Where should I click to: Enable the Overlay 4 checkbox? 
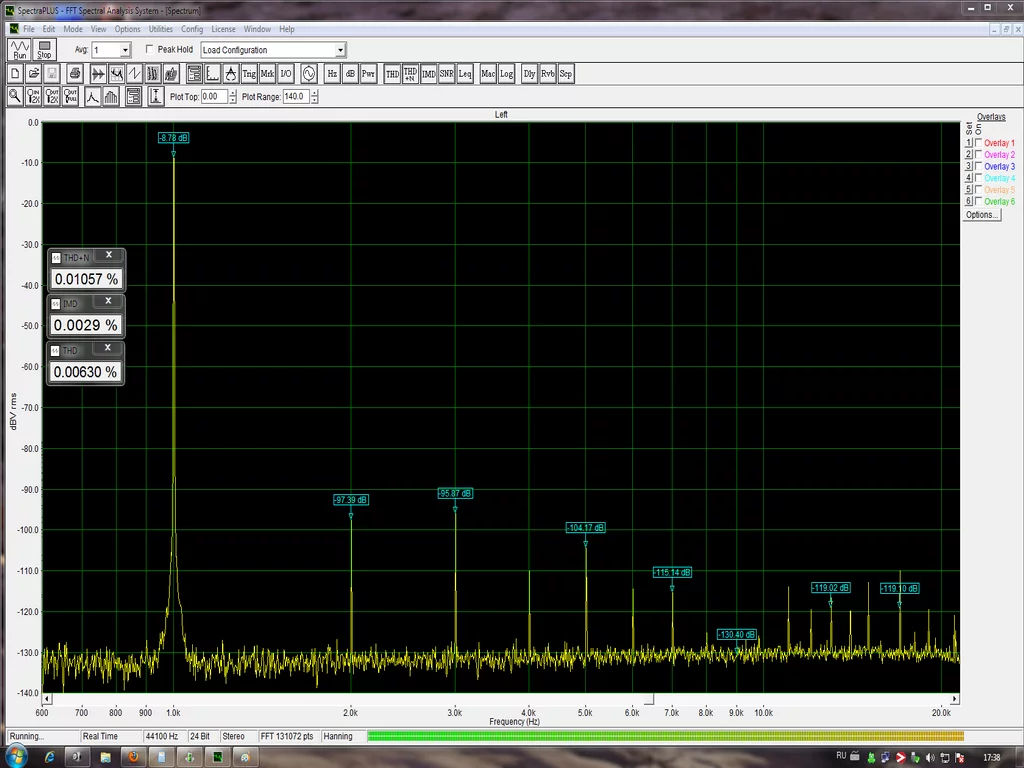[x=978, y=178]
